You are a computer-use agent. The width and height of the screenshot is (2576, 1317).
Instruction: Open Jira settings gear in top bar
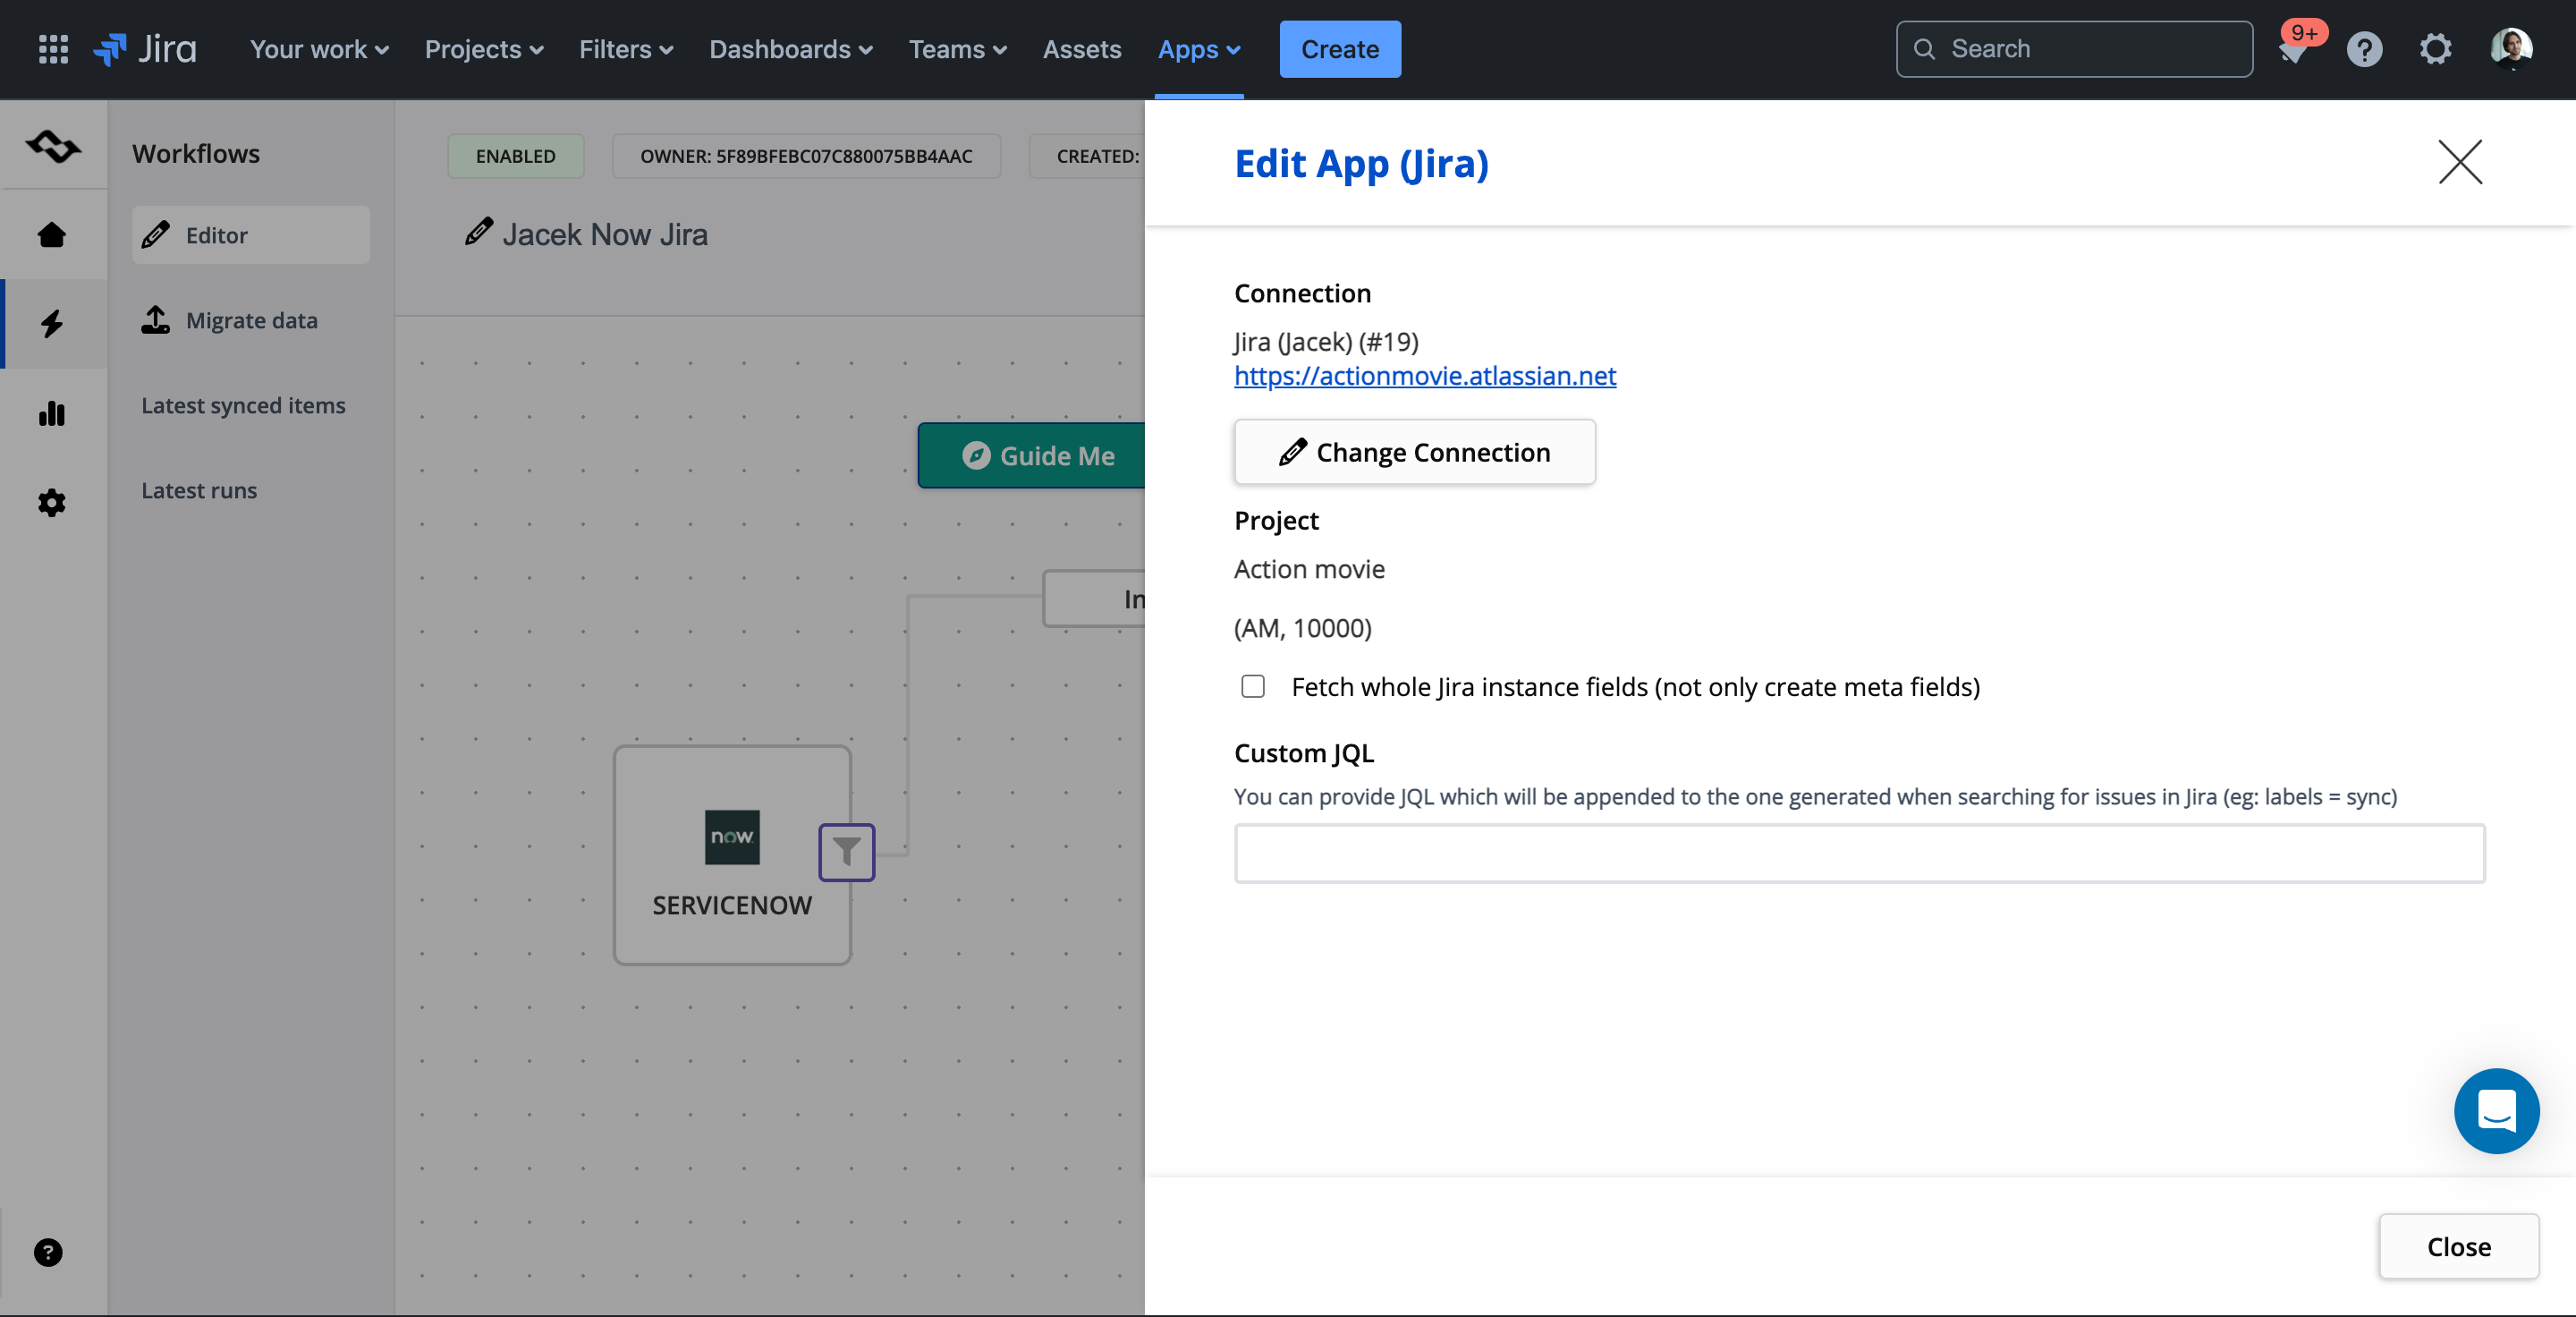pyautogui.click(x=2435, y=49)
